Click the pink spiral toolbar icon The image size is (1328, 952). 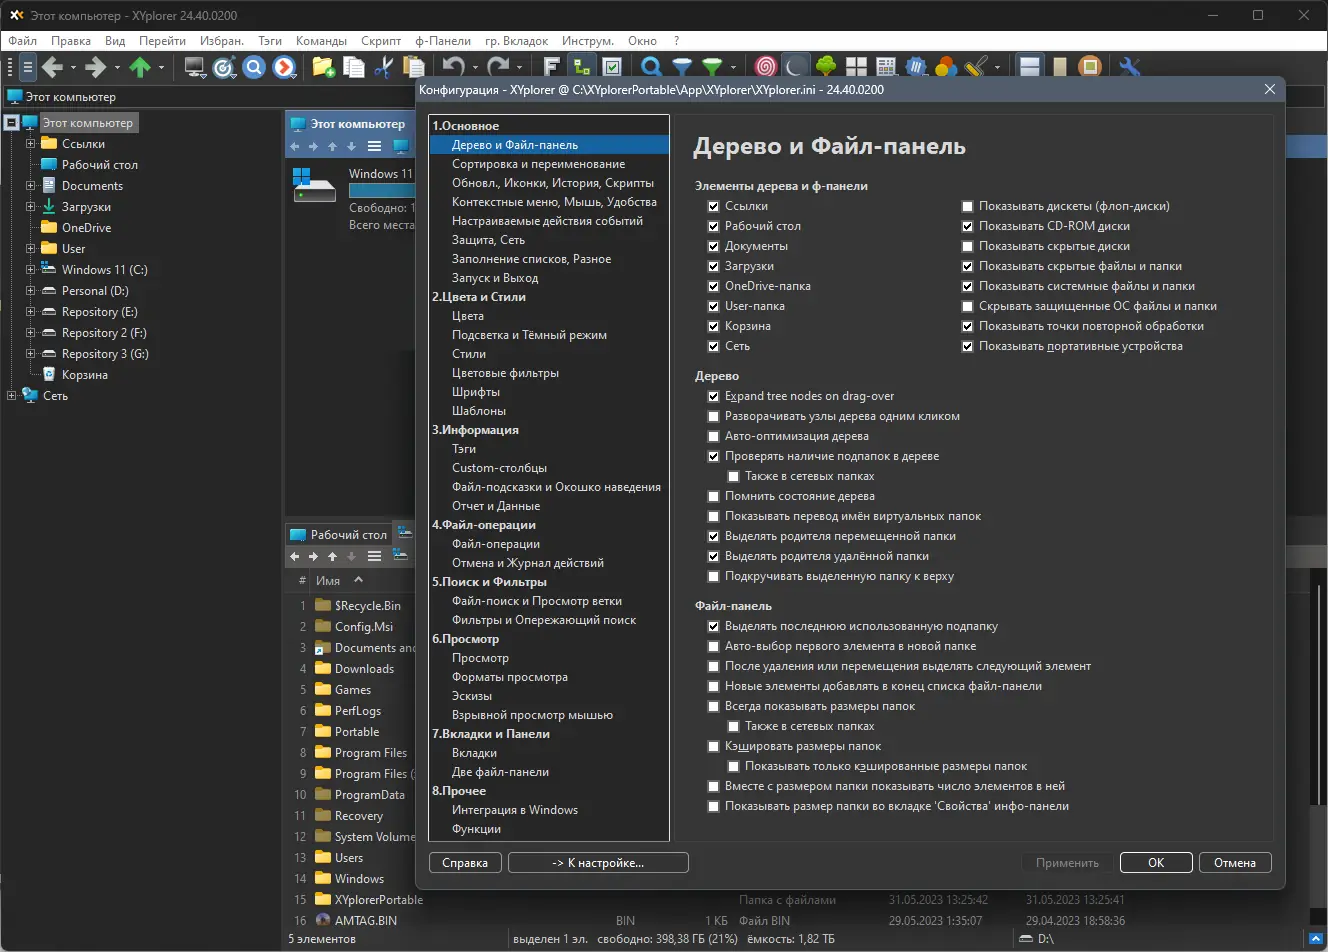(765, 67)
